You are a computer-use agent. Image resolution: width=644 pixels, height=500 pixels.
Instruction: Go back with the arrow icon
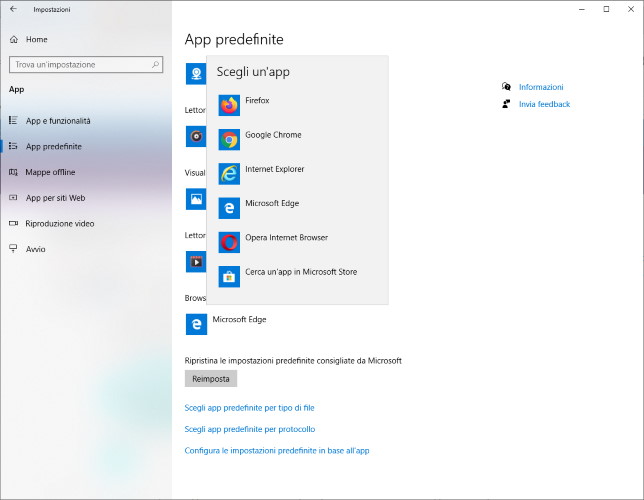[x=14, y=9]
